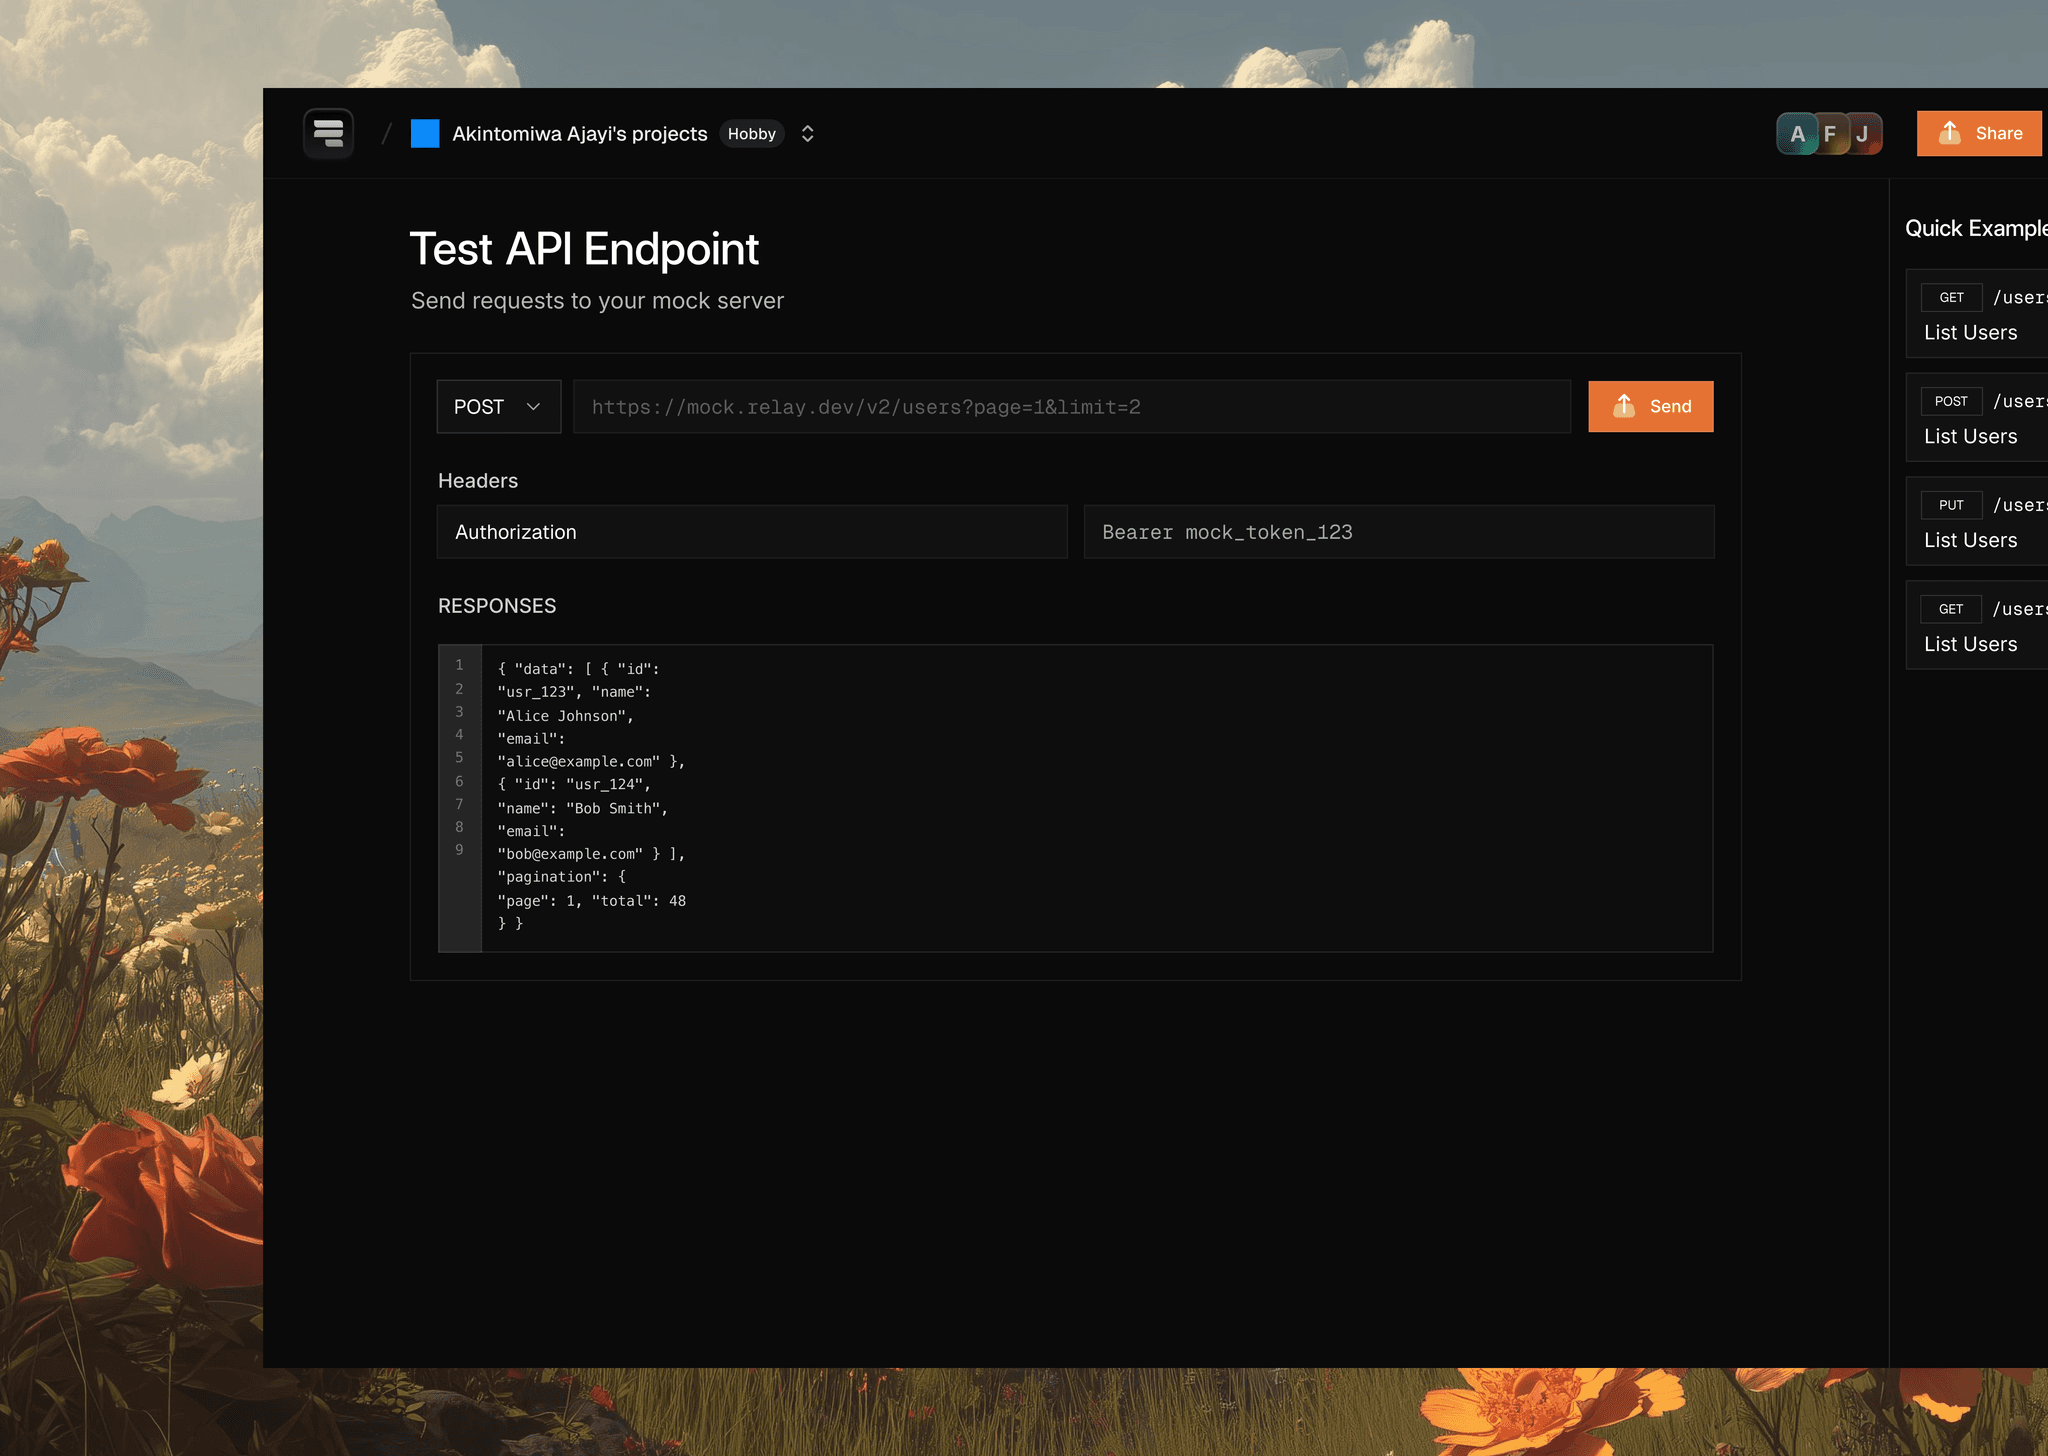Click the stacked-layers app logo icon
Viewport: 2048px width, 1456px height.
click(328, 133)
